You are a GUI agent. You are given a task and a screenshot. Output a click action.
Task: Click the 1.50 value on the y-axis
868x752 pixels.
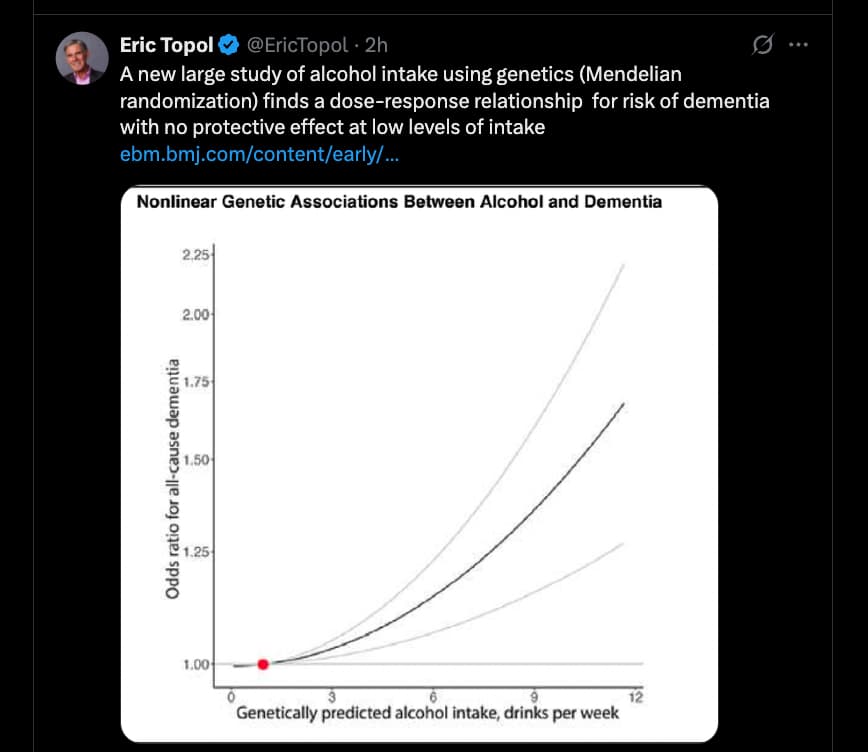(196, 460)
